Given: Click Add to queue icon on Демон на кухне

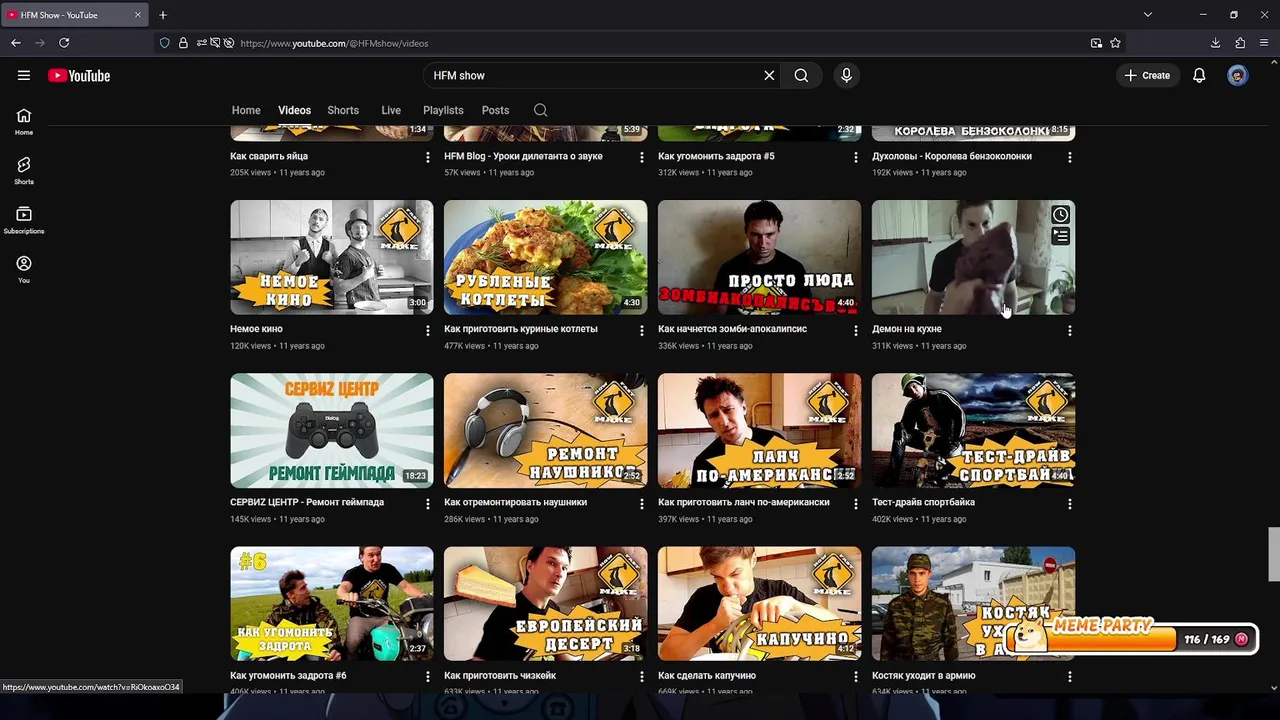Looking at the screenshot, I should click(x=1060, y=236).
